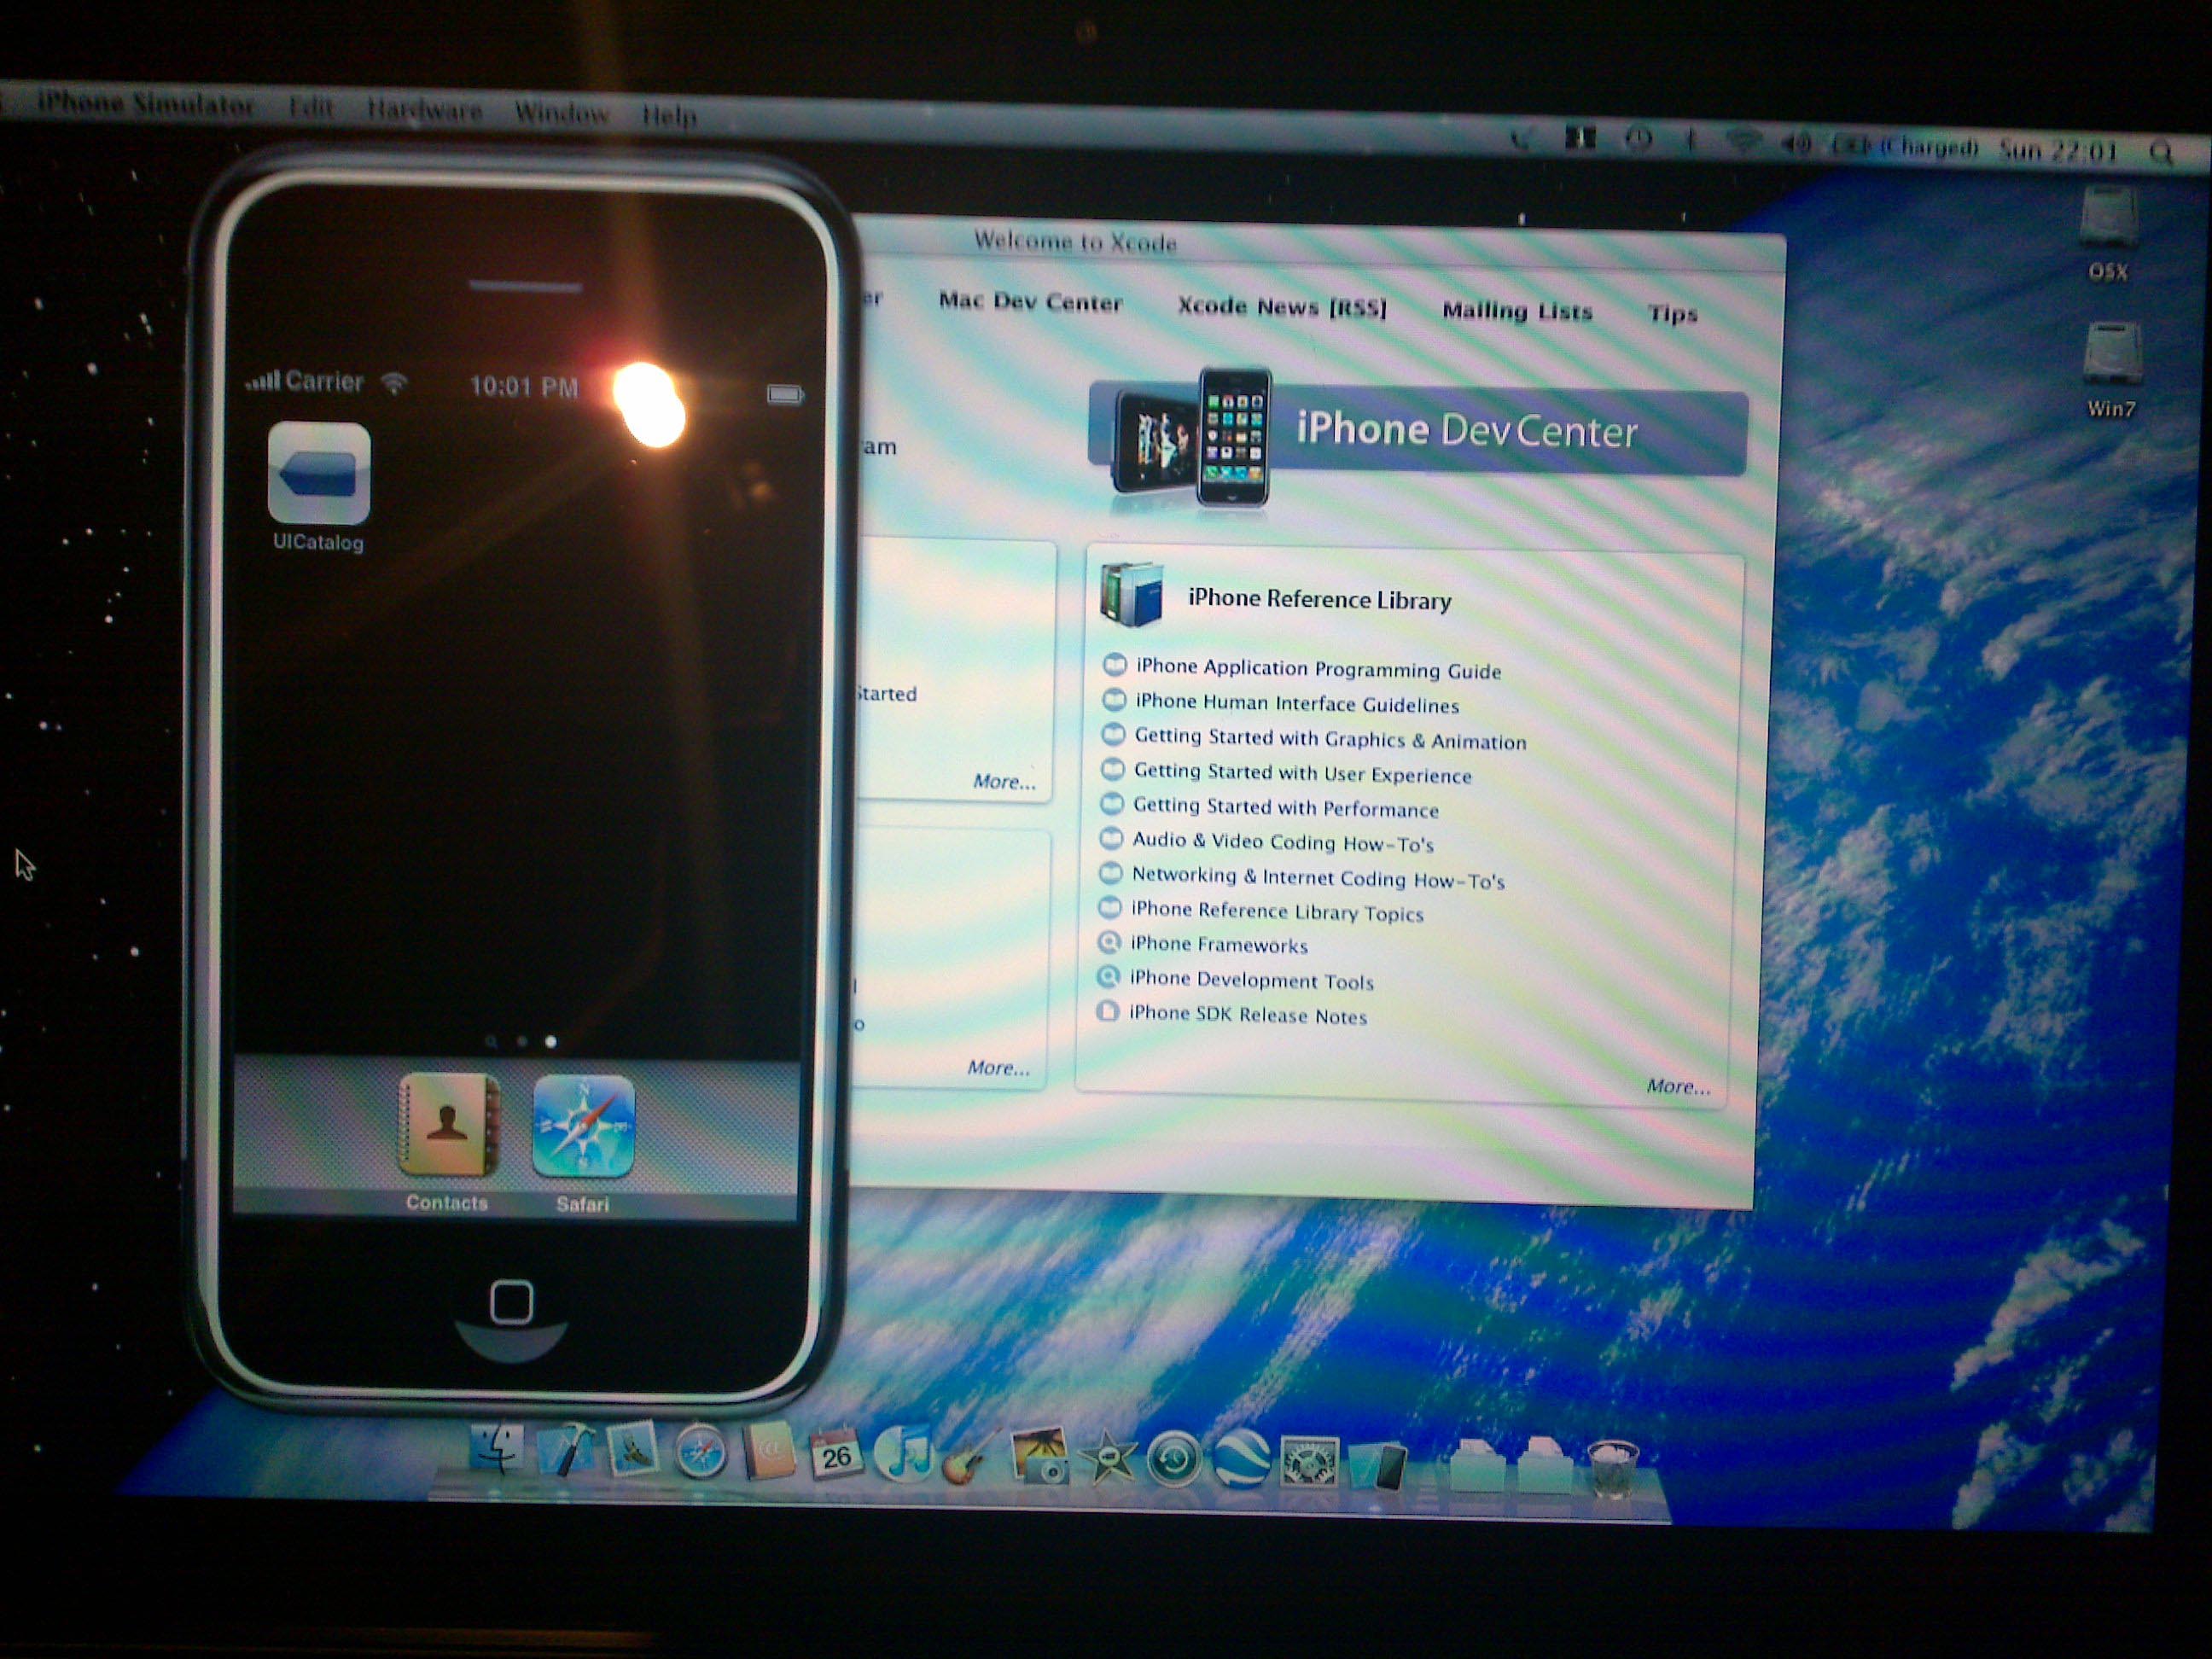Image resolution: width=2212 pixels, height=1659 pixels.
Task: Open Time Machine from the Dock
Action: (x=1174, y=1460)
